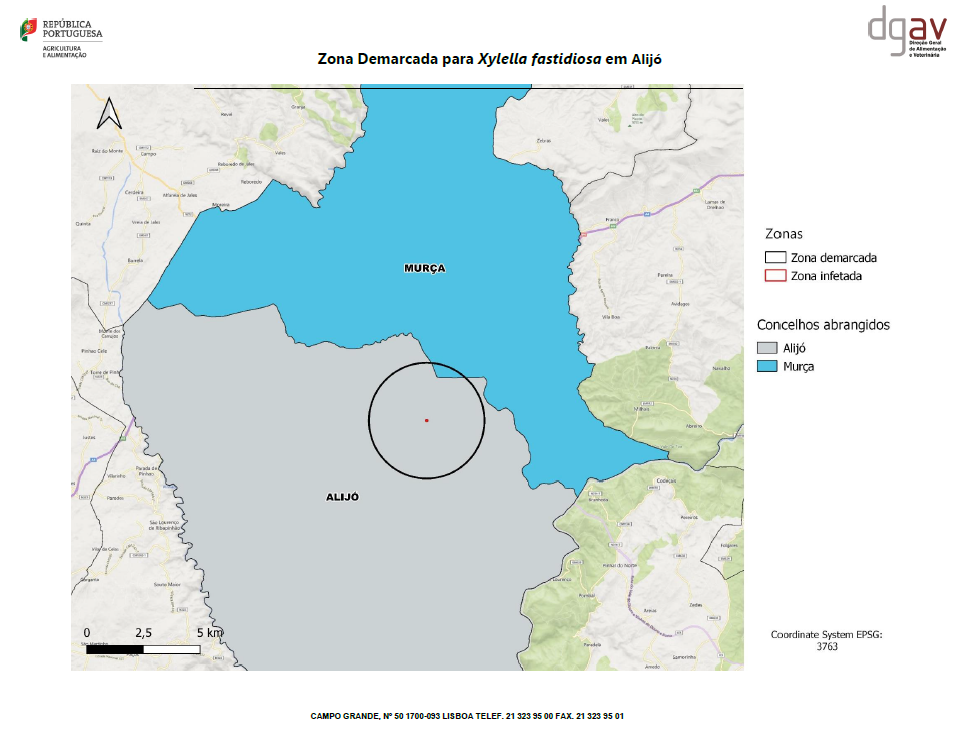The image size is (955, 742).
Task: Click the Zonas legend heading
Action: click(784, 234)
